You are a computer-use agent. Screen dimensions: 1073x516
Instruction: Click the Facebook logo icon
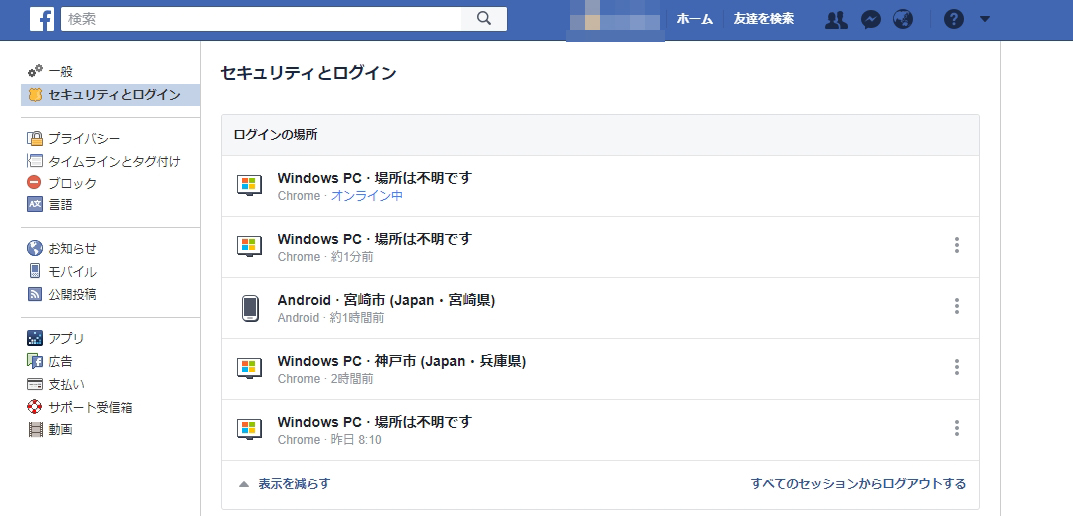42,18
